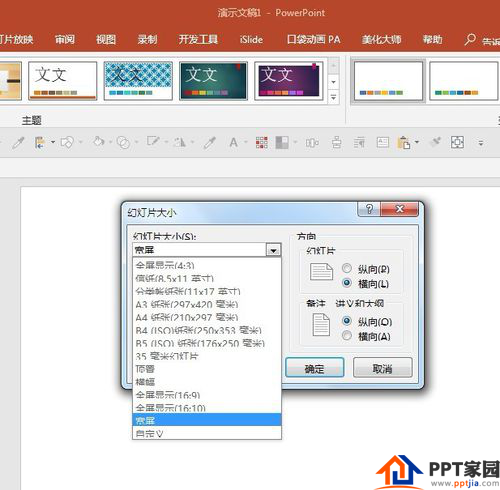This screenshot has height=490, width=500.
Task: Open the 视图 ribbon tab
Action: point(106,40)
